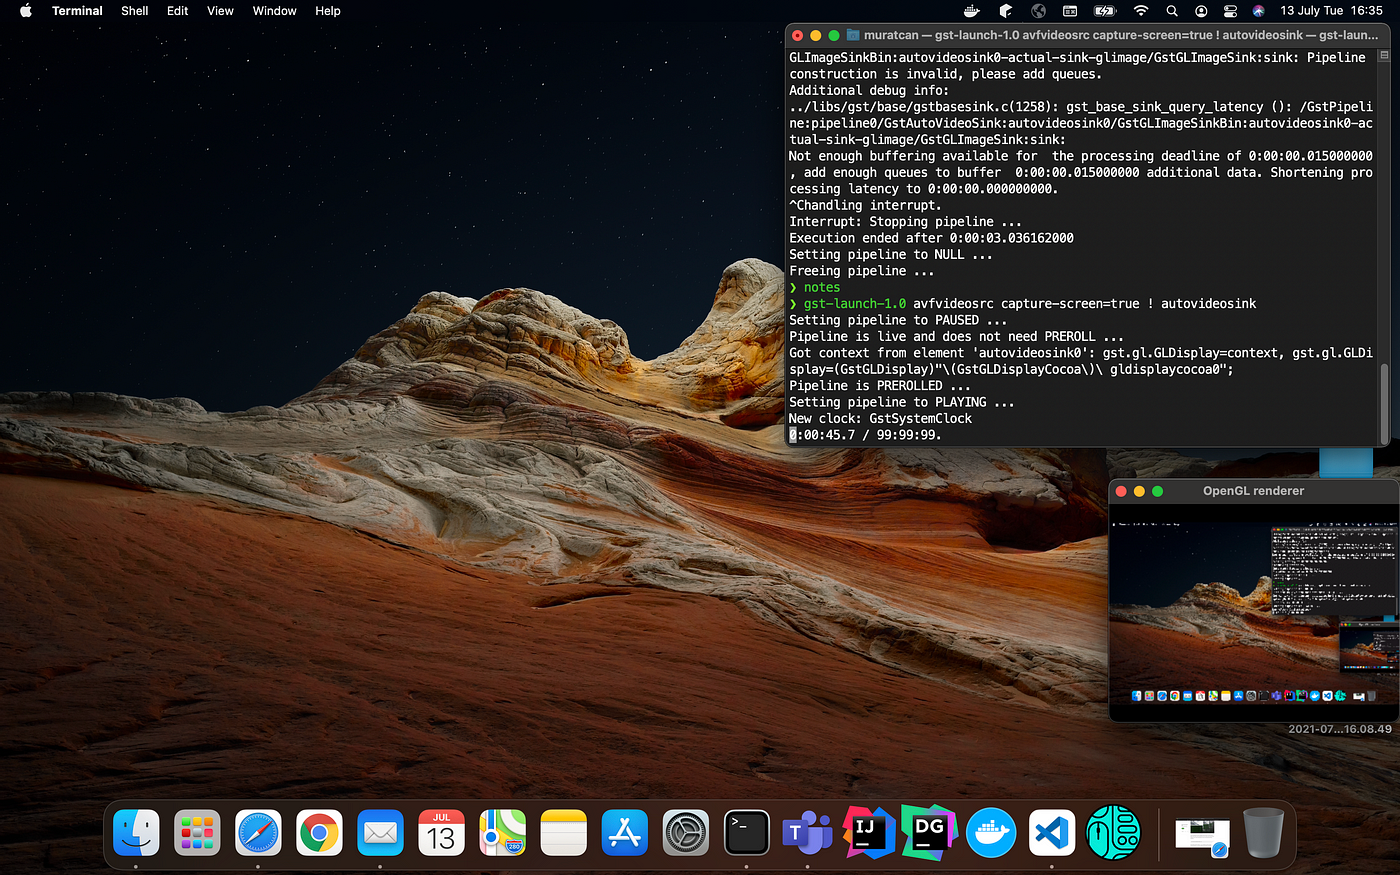
Task: Click the Terminal window title text
Action: pos(1121,35)
